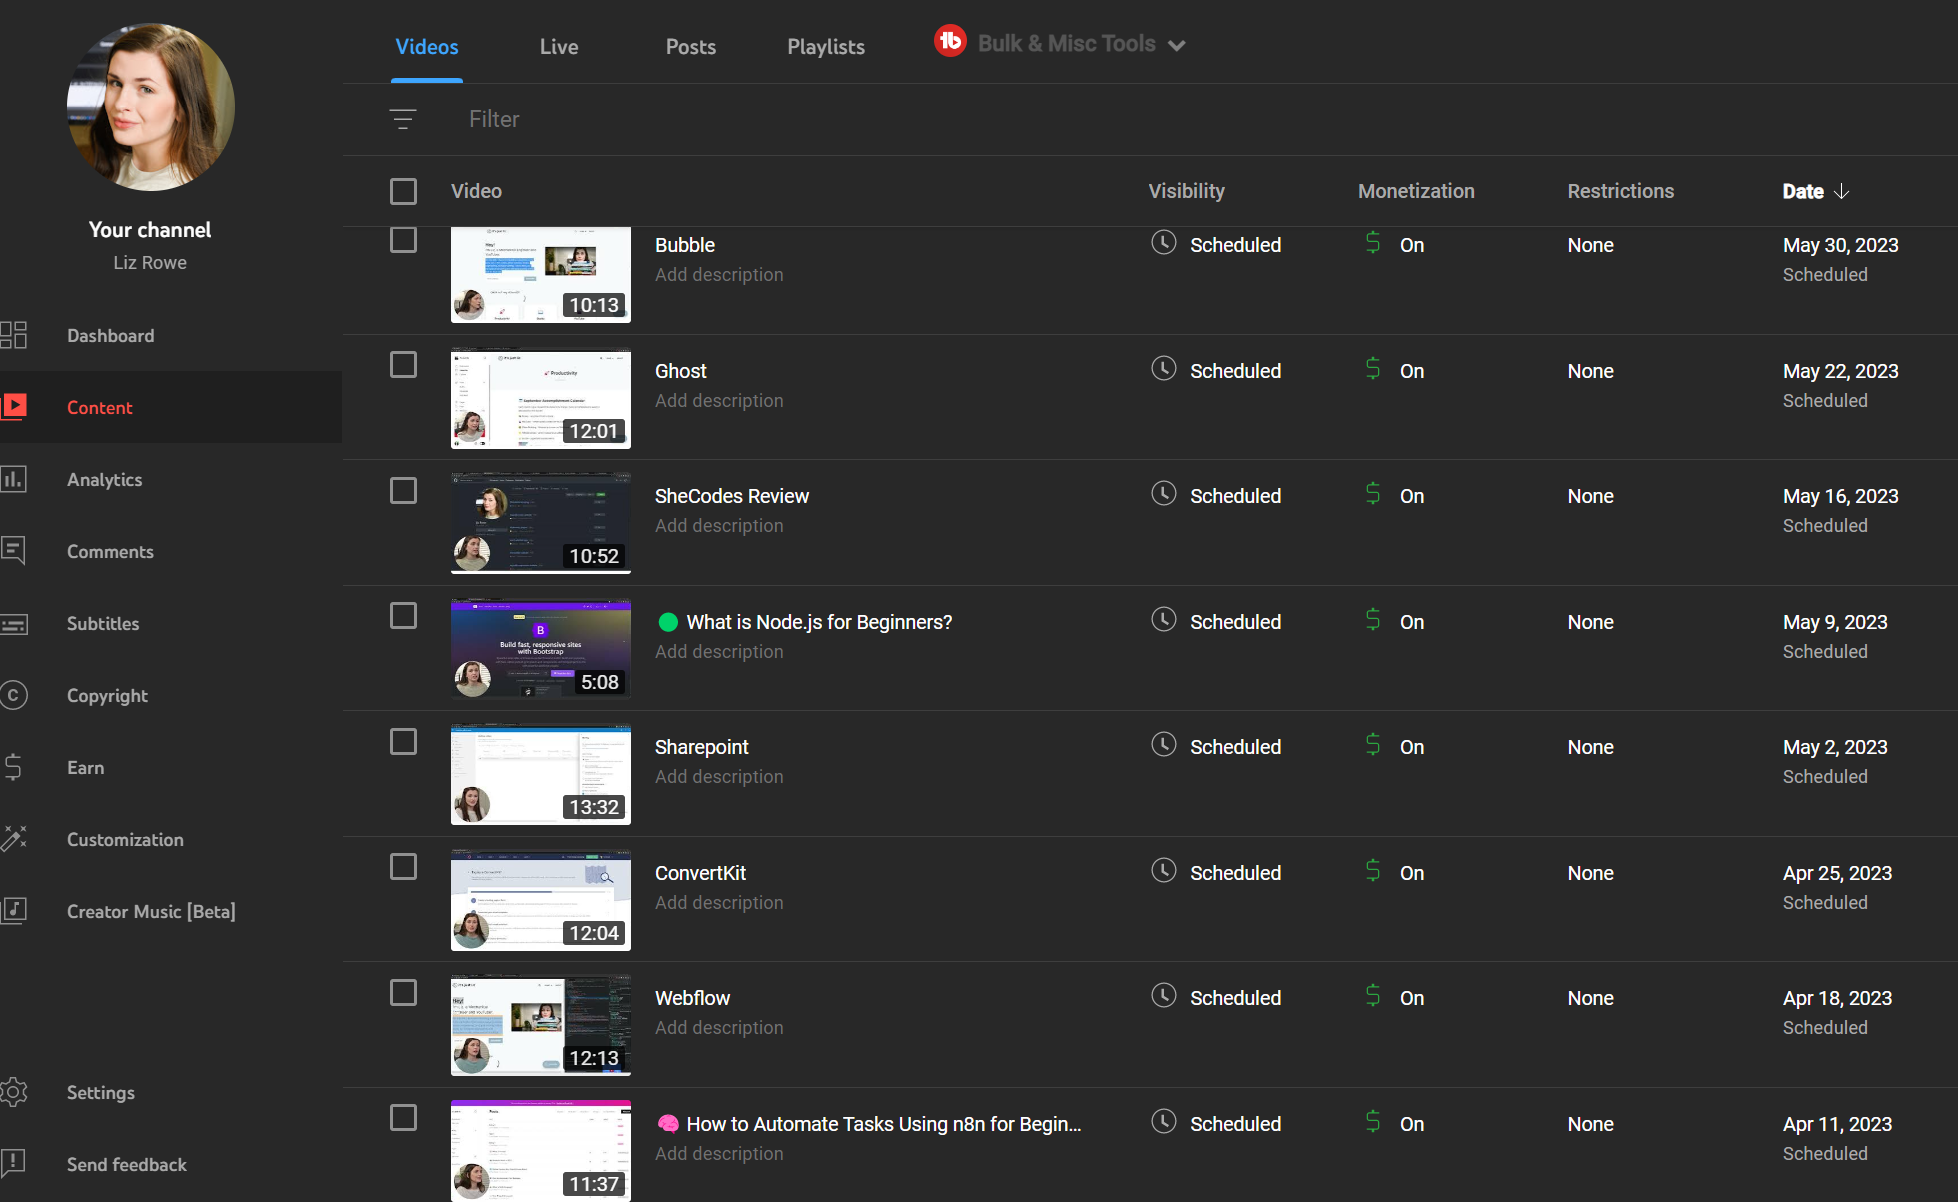Open the Customization wand icon

click(14, 839)
